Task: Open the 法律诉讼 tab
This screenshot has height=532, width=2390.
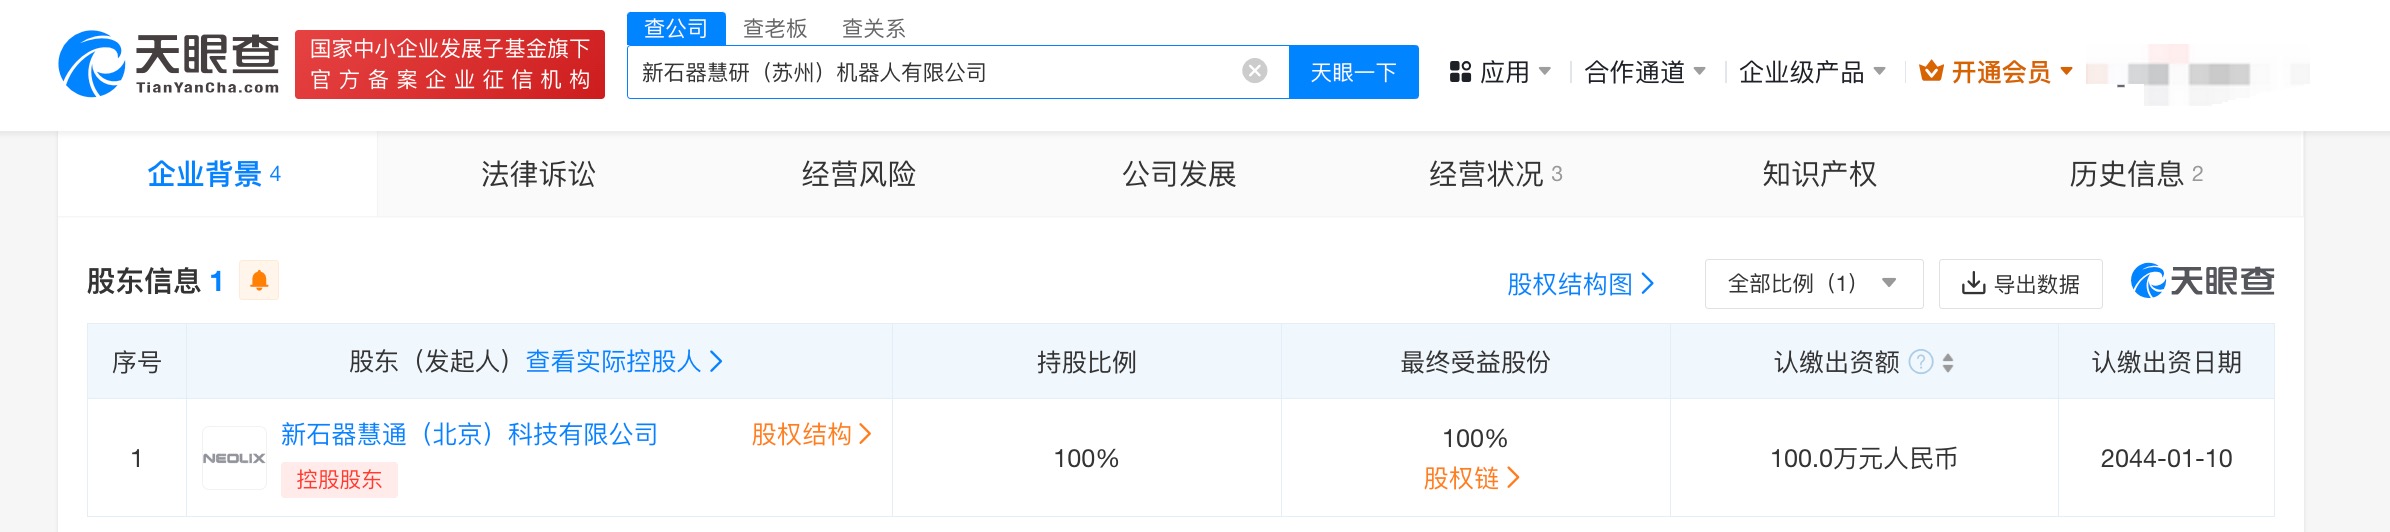Action: tap(538, 174)
